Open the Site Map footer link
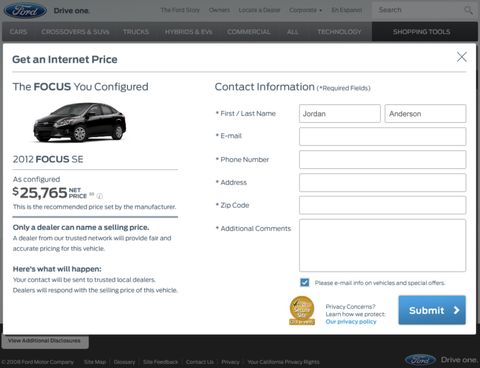The width and height of the screenshot is (480, 368). pos(95,362)
